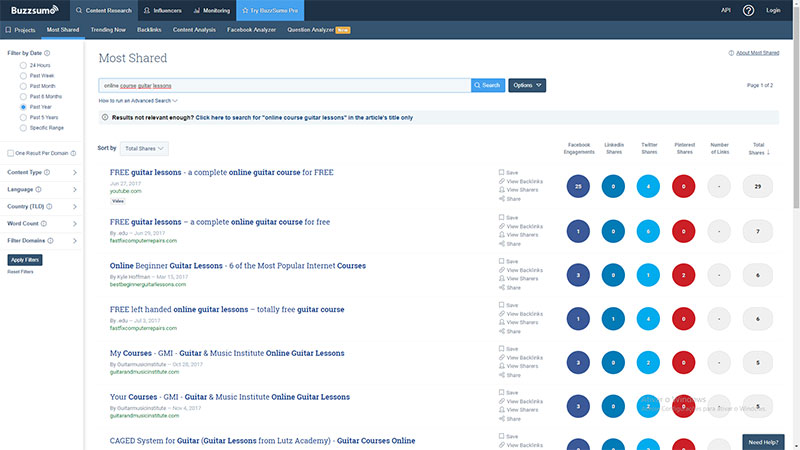
Task: Select the Past Year date filter
Action: pos(23,107)
